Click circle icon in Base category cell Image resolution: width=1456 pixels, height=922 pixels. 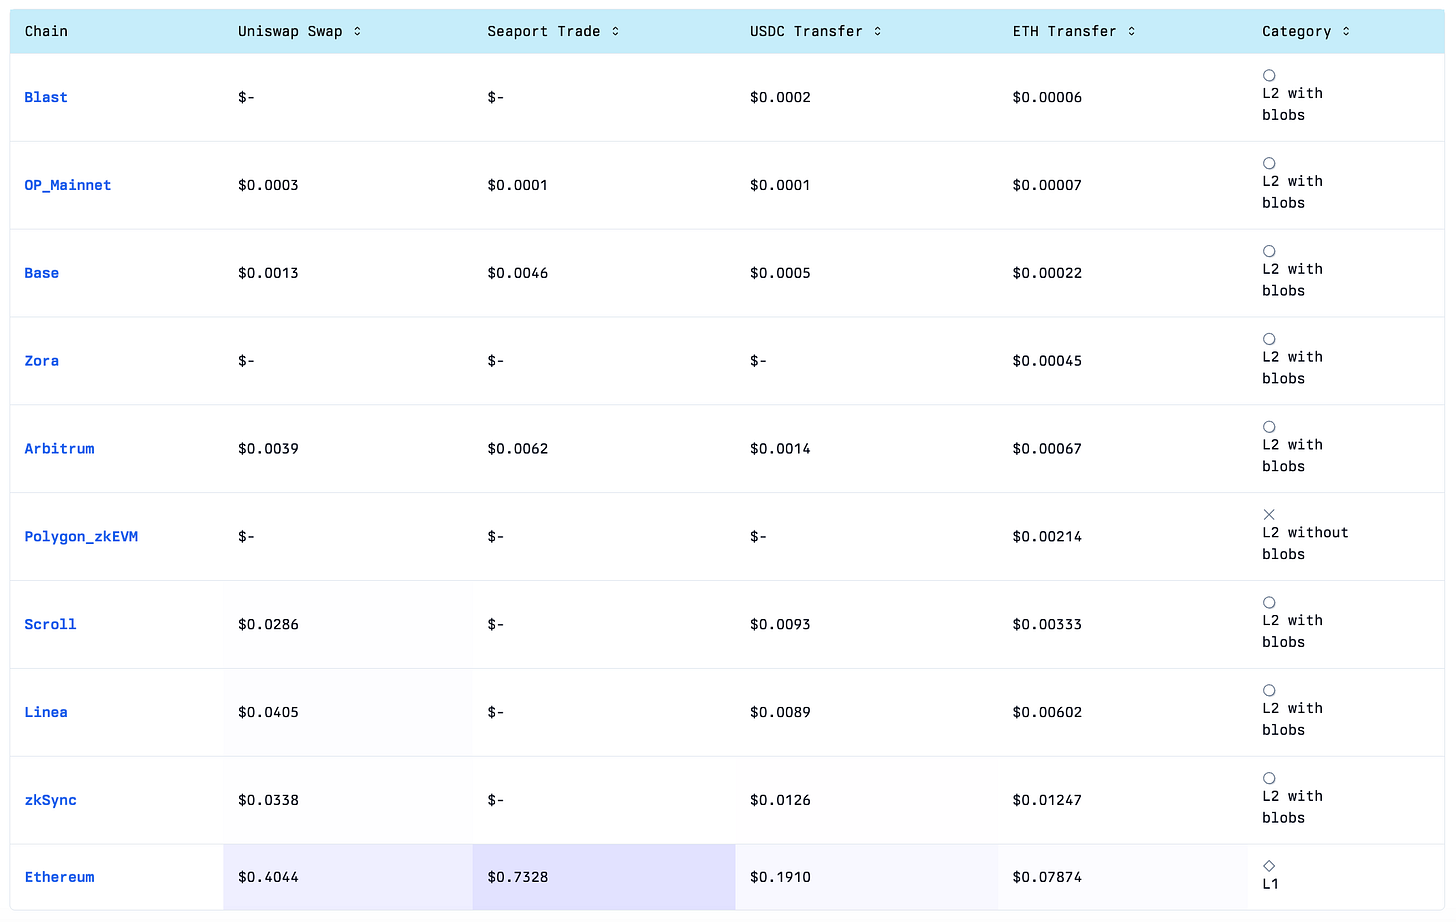[1269, 252]
